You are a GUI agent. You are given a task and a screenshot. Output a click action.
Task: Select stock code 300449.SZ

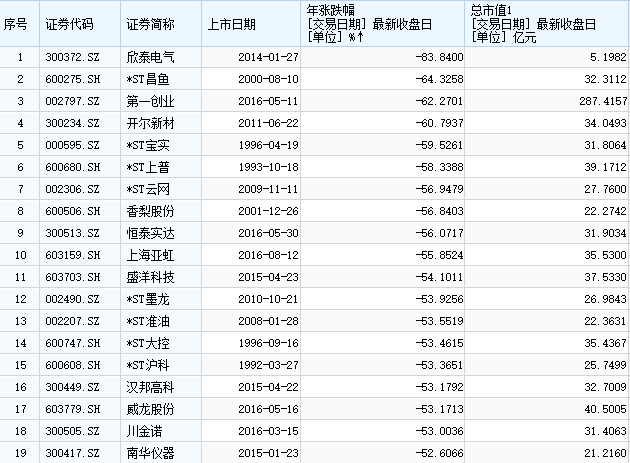coord(72,387)
